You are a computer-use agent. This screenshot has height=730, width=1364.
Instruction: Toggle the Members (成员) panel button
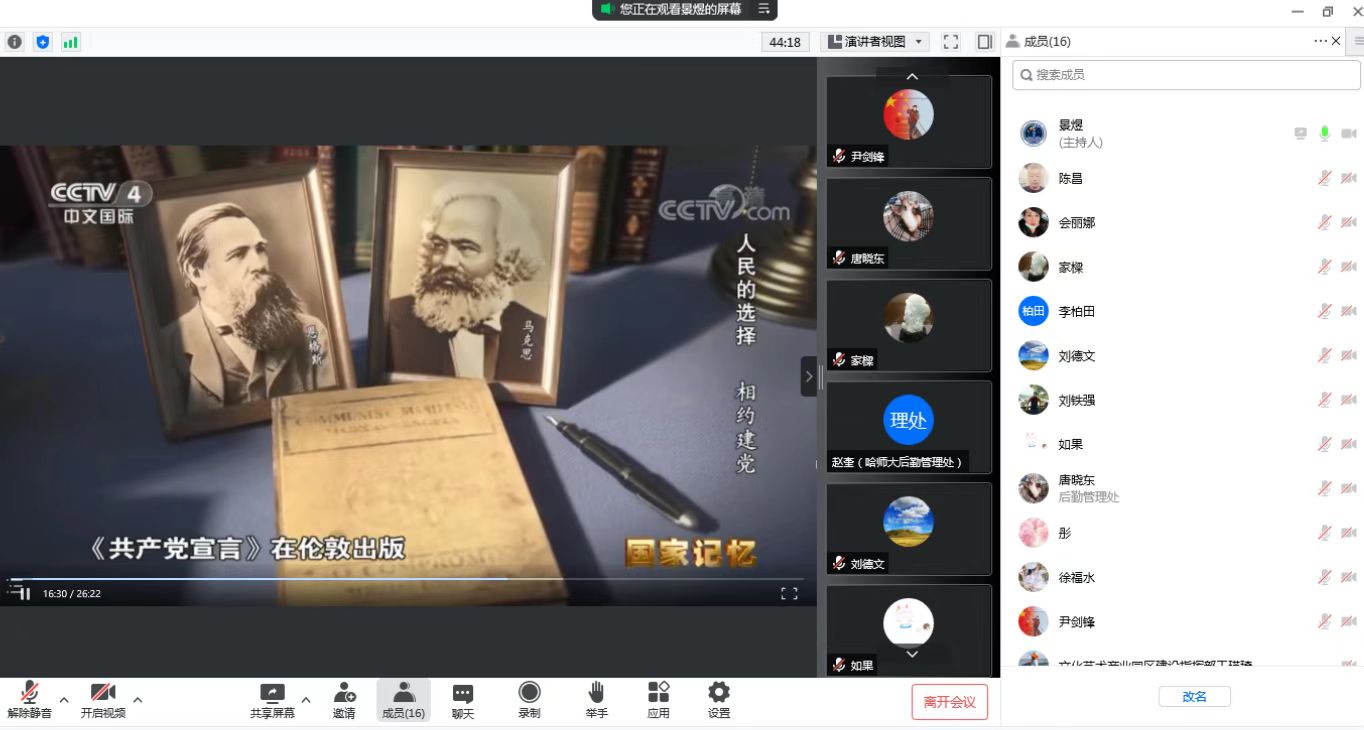pos(403,700)
